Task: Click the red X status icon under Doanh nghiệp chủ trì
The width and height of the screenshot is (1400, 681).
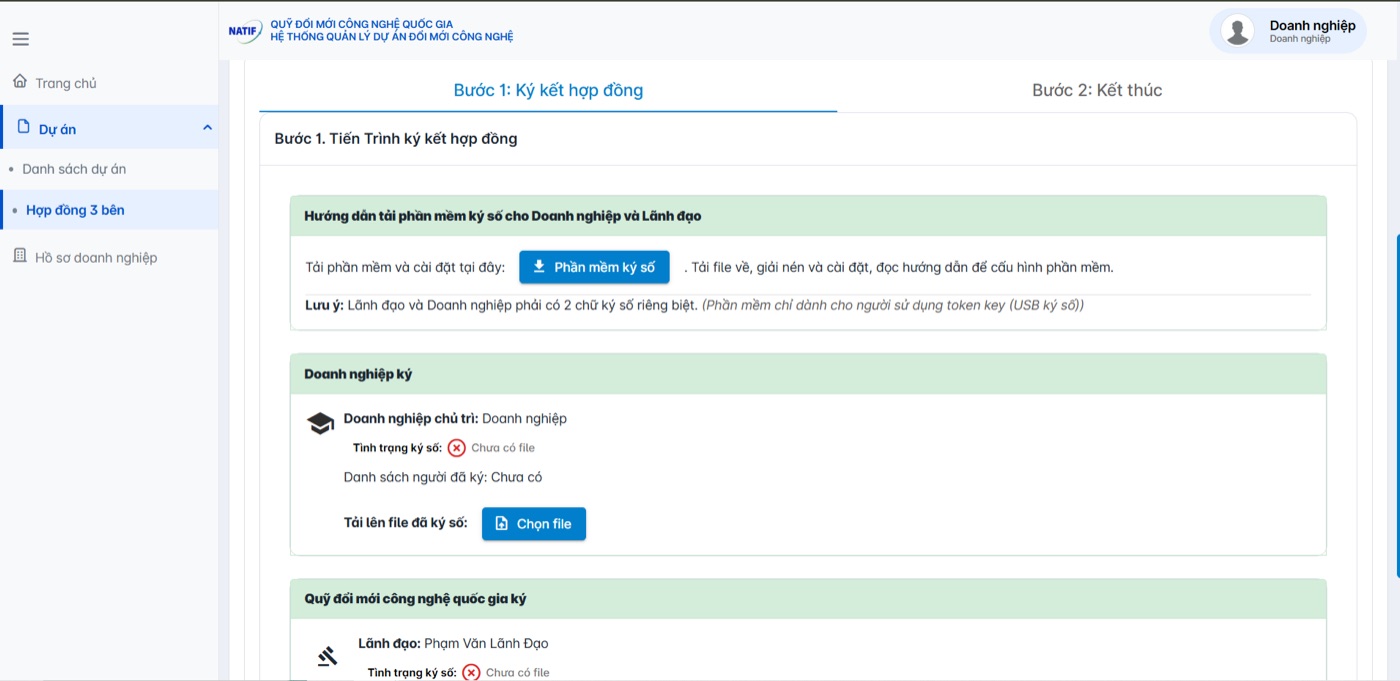Action: 456,448
